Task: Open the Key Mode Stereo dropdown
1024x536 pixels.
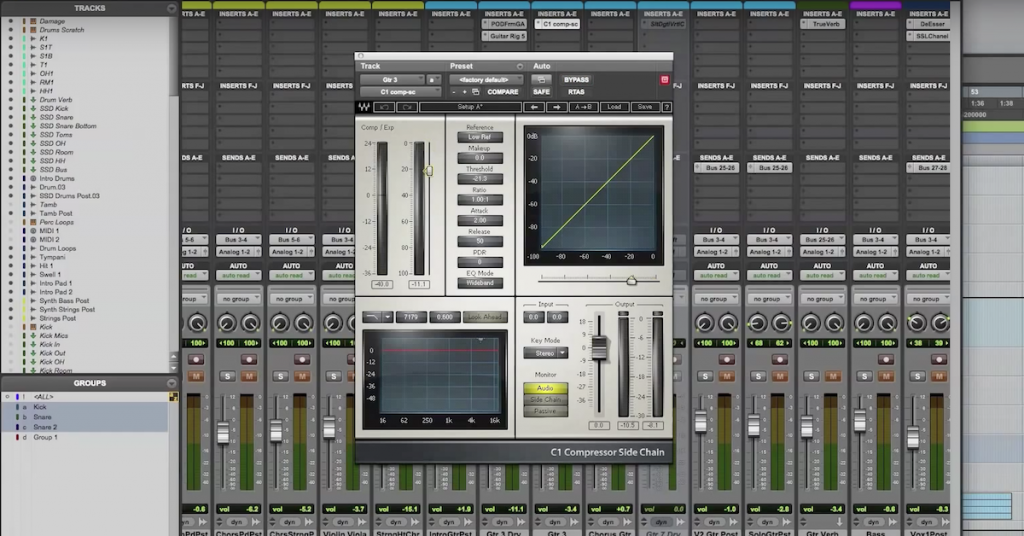Action: (545, 353)
